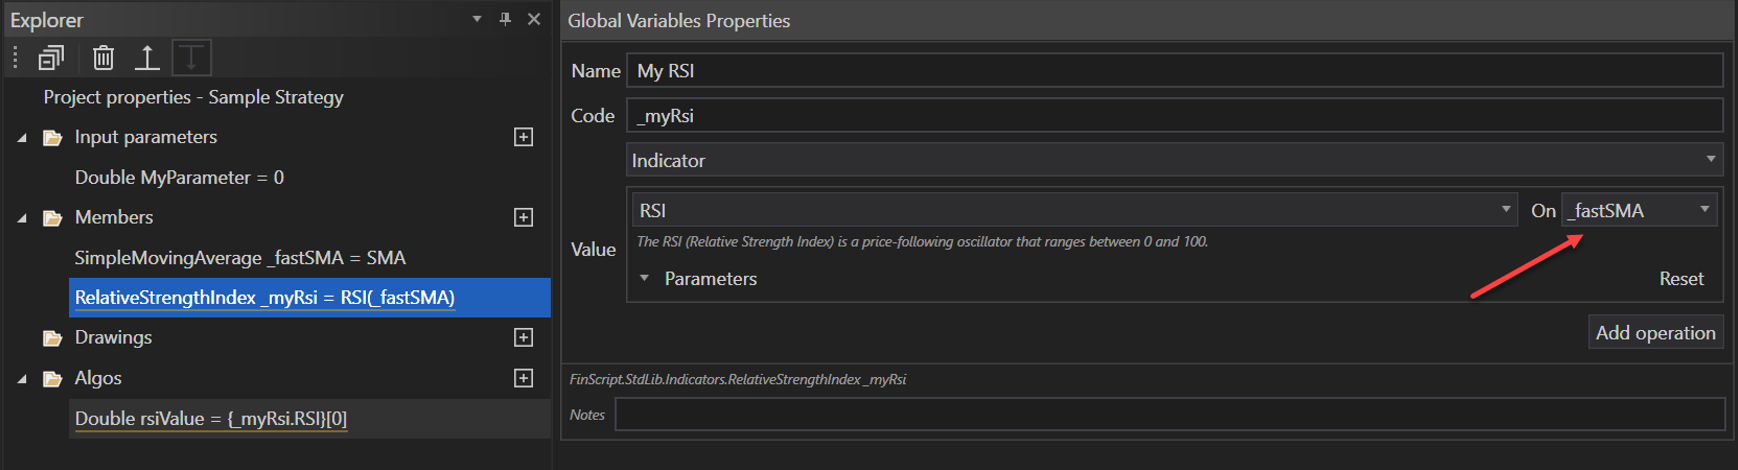Add a new member with plus icon
This screenshot has width=1738, height=470.
(523, 217)
